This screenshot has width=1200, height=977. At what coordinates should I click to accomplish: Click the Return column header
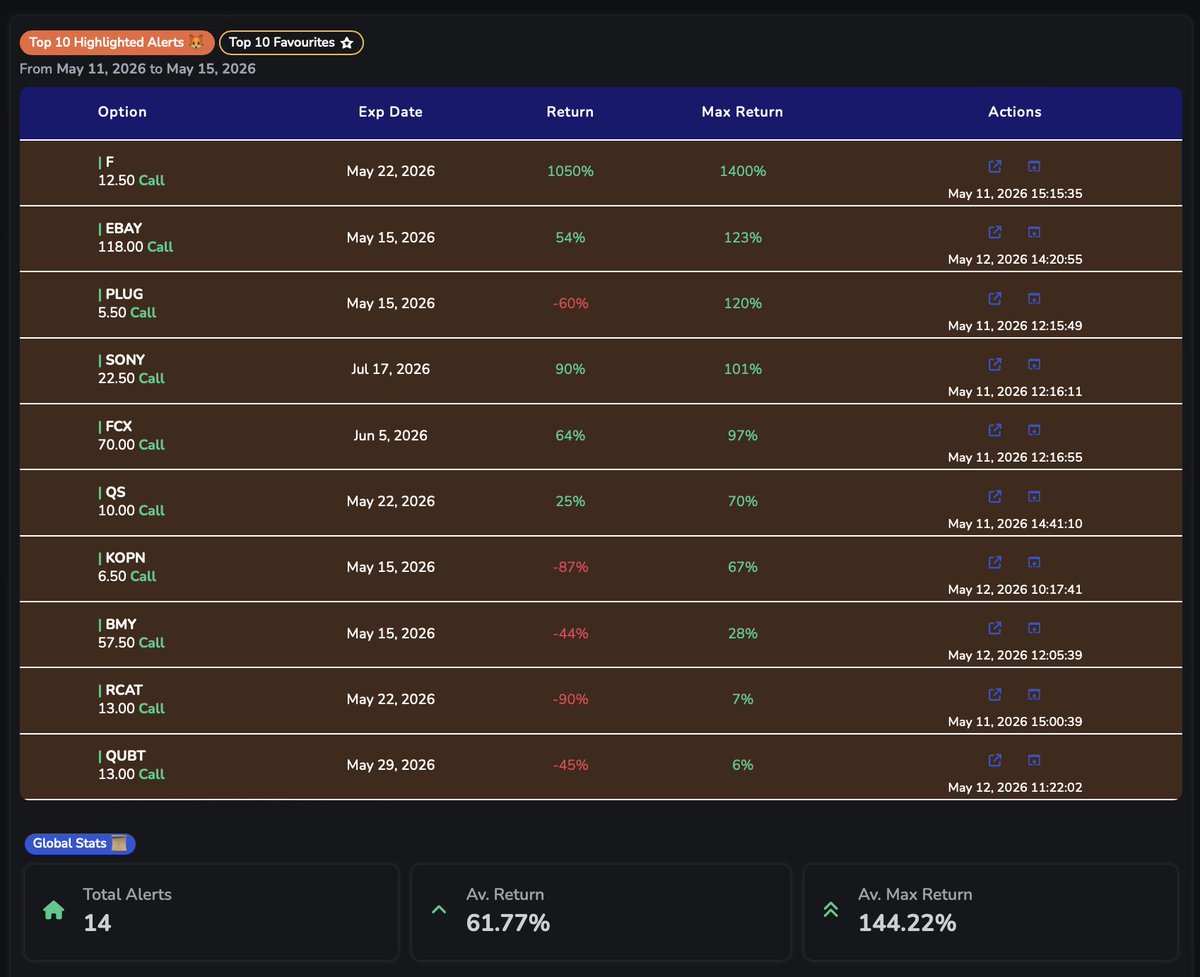point(570,112)
